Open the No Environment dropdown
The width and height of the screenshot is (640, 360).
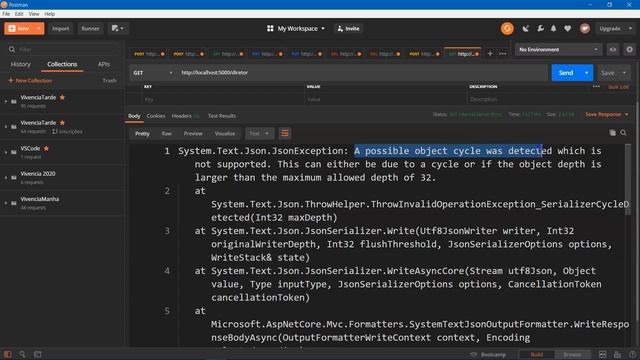pyautogui.click(x=558, y=49)
